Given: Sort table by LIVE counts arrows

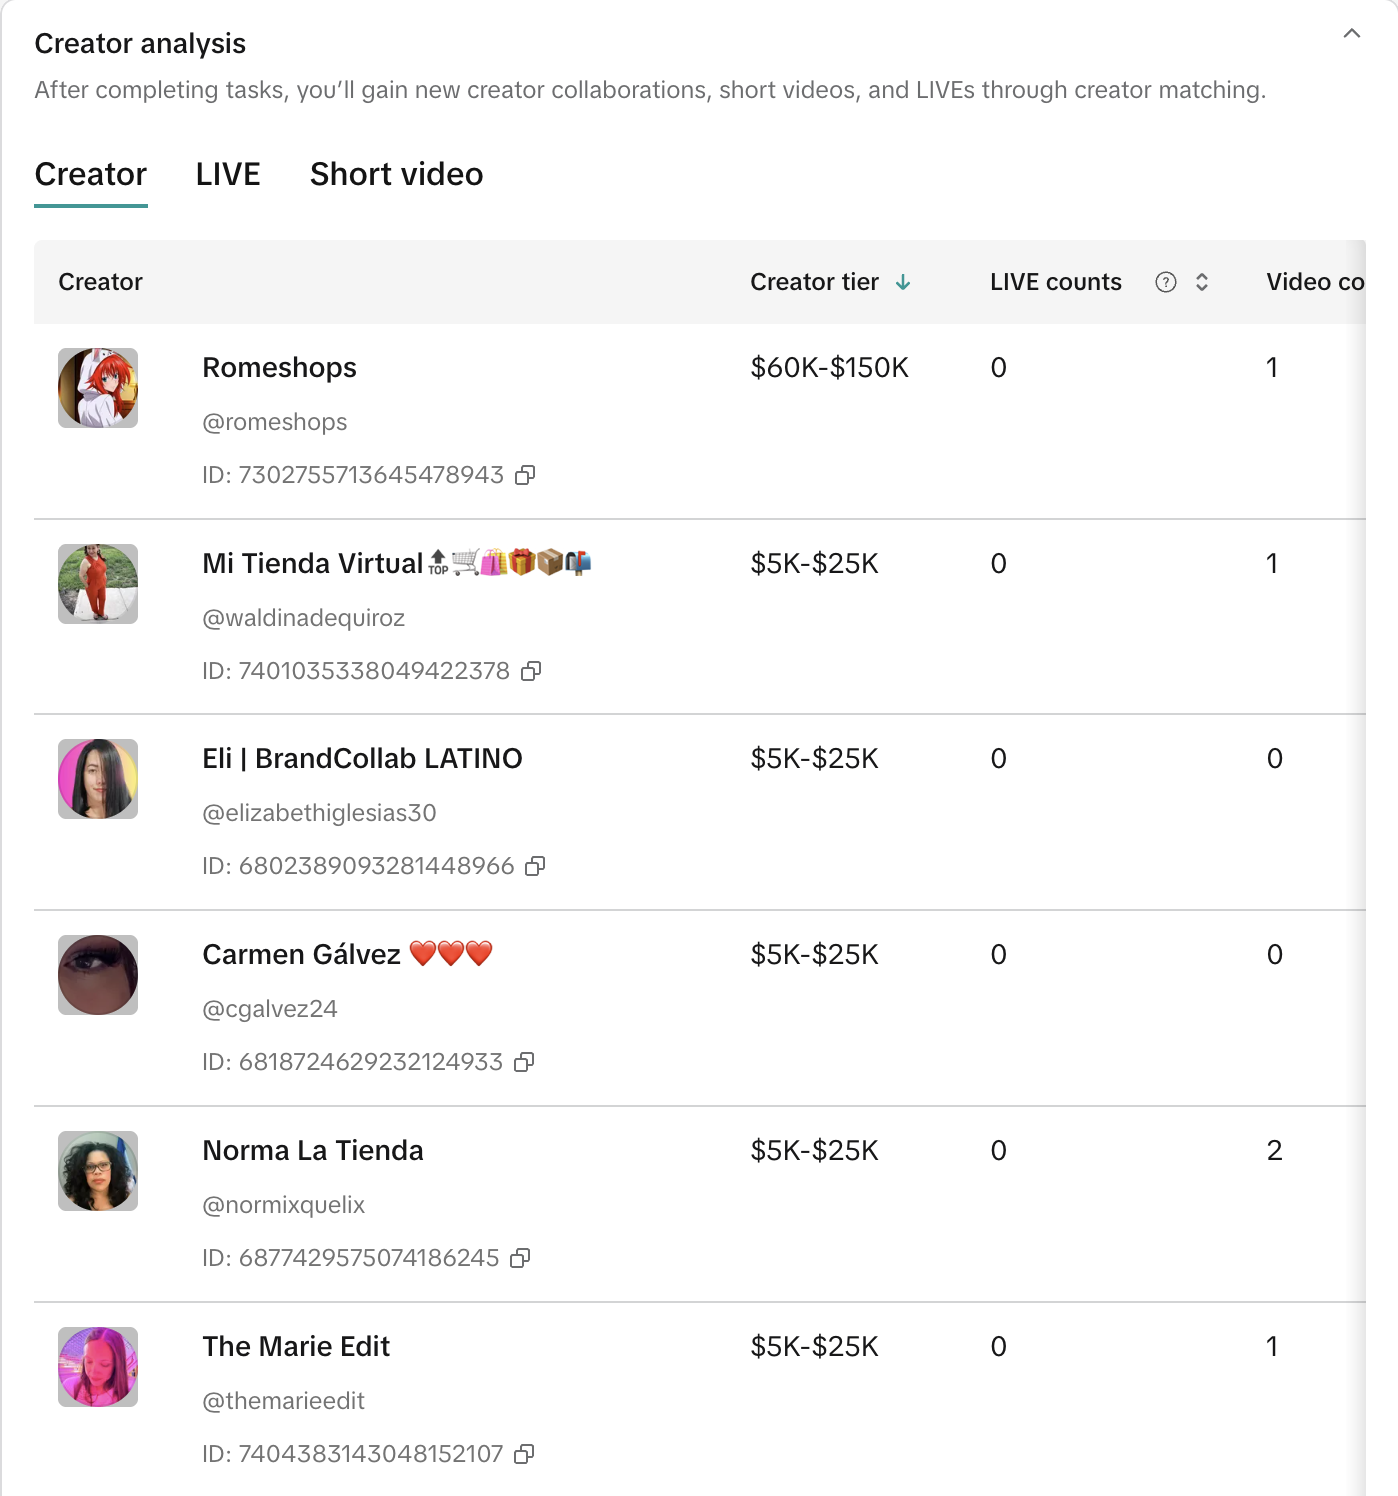Looking at the screenshot, I should pos(1202,282).
